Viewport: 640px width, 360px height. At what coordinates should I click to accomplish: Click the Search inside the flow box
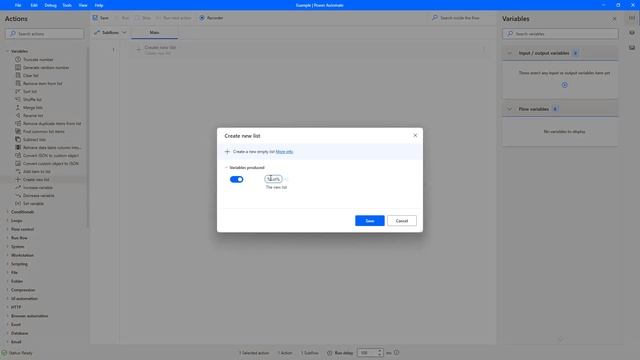[x=462, y=18]
